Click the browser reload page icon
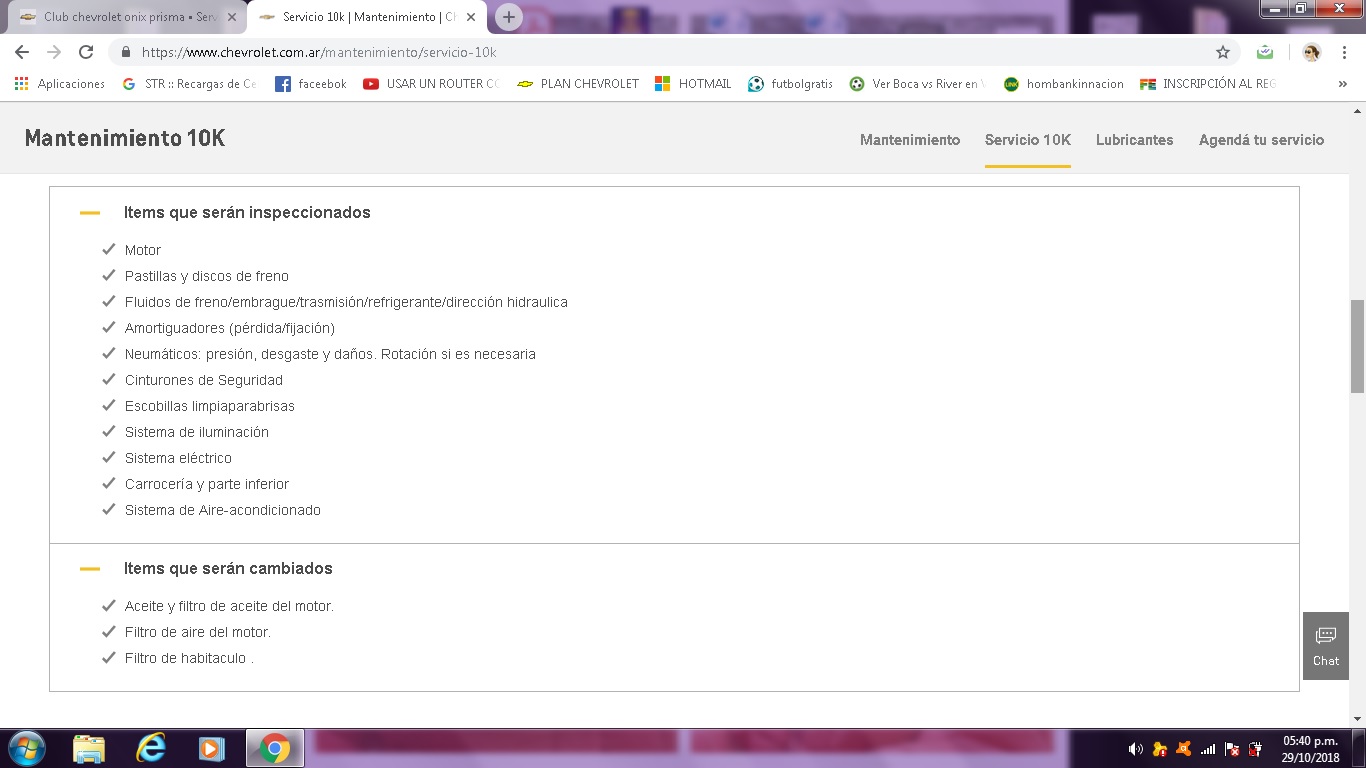 pos(86,52)
